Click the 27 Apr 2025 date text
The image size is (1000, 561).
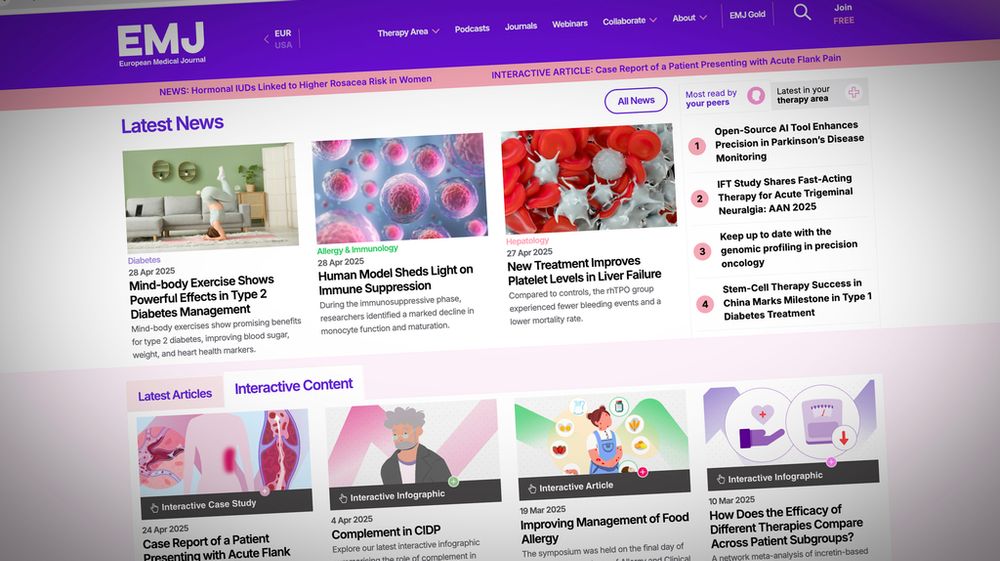point(529,252)
